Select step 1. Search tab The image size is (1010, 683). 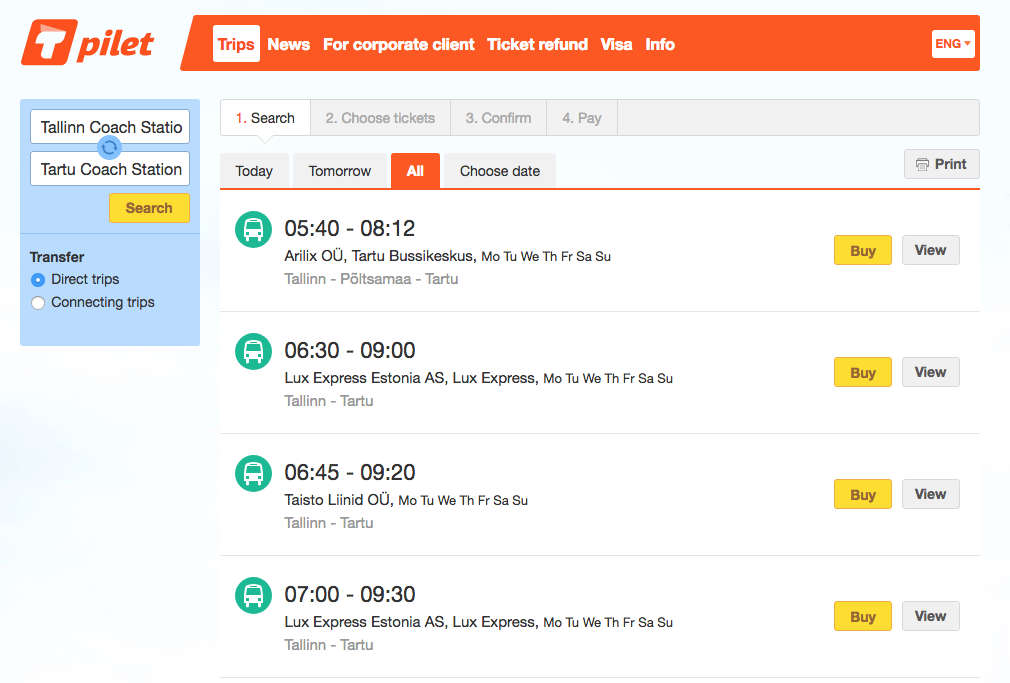265,118
